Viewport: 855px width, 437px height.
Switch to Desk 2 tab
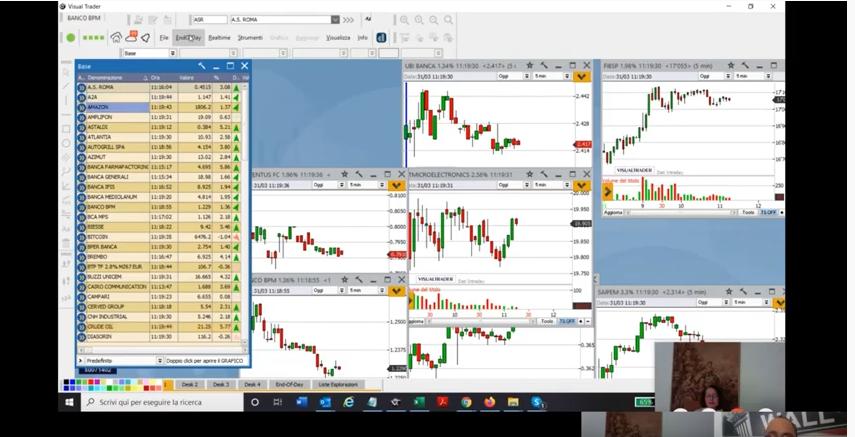point(190,385)
